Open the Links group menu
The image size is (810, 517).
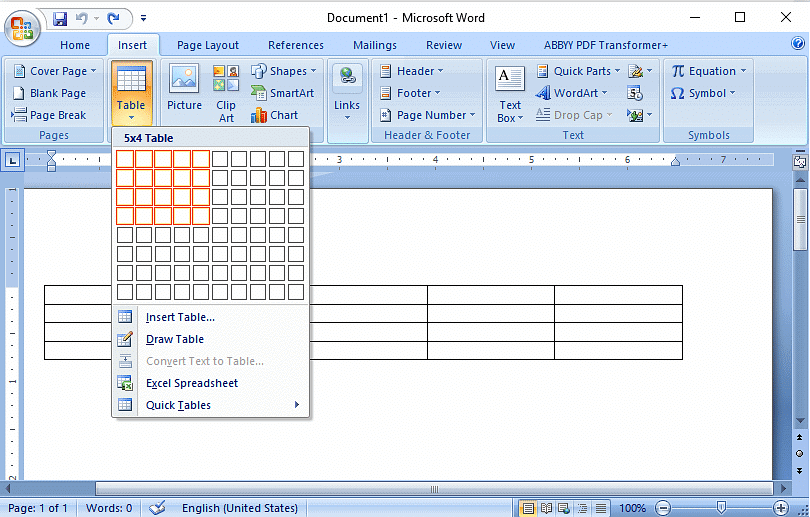(347, 93)
